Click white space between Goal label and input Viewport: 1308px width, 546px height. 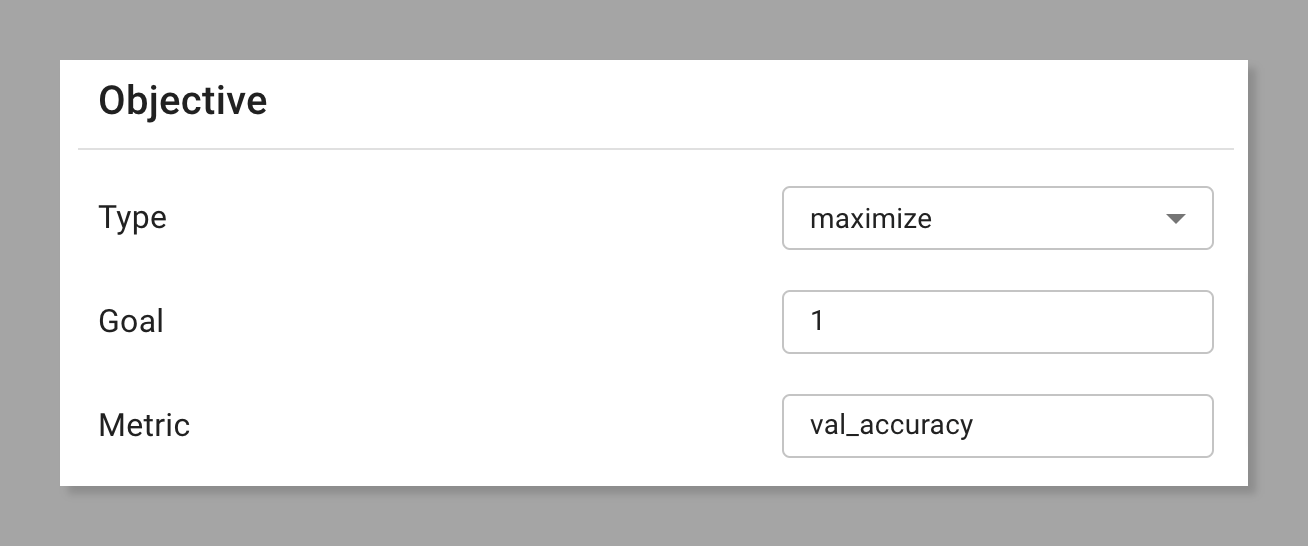472,322
